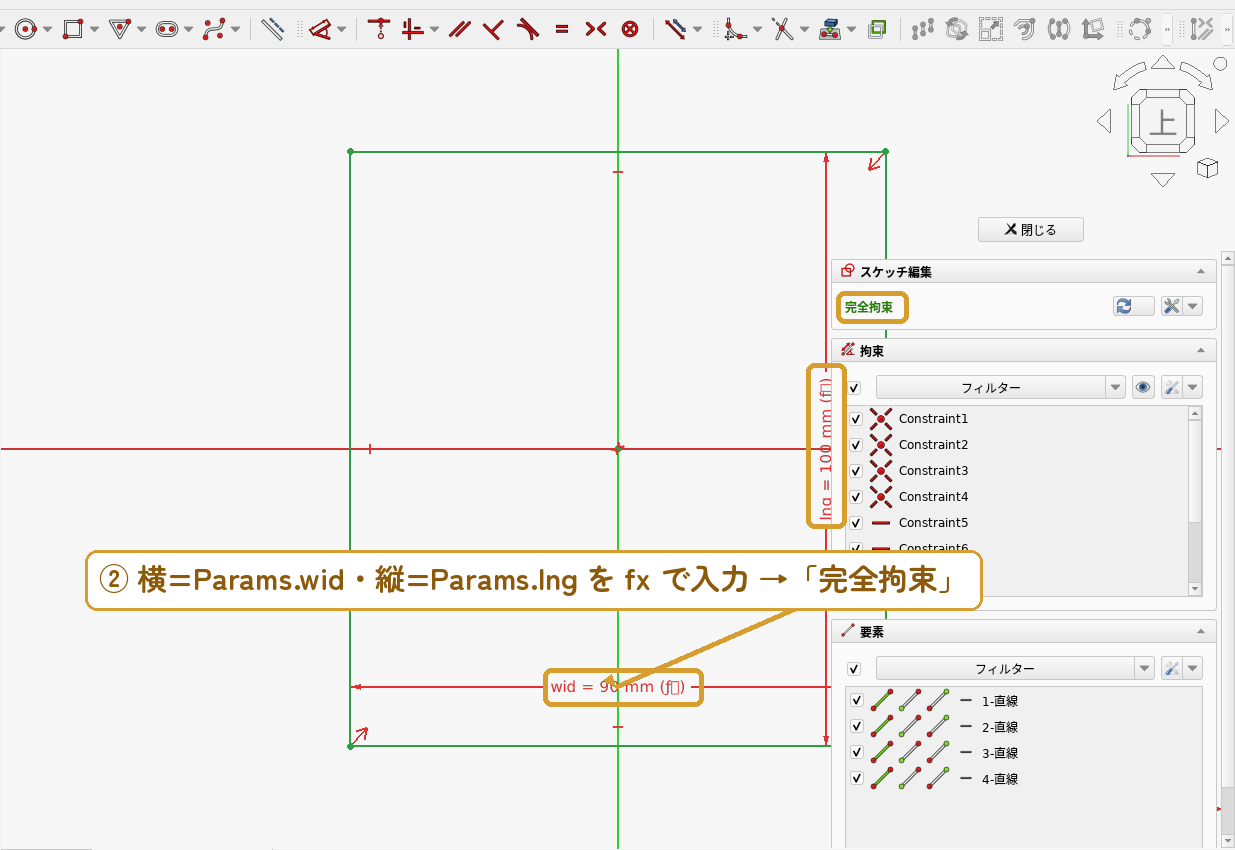Screen dimensions: 1235x850
Task: Toggle listed constraints visibility eye button
Action: coord(1143,387)
